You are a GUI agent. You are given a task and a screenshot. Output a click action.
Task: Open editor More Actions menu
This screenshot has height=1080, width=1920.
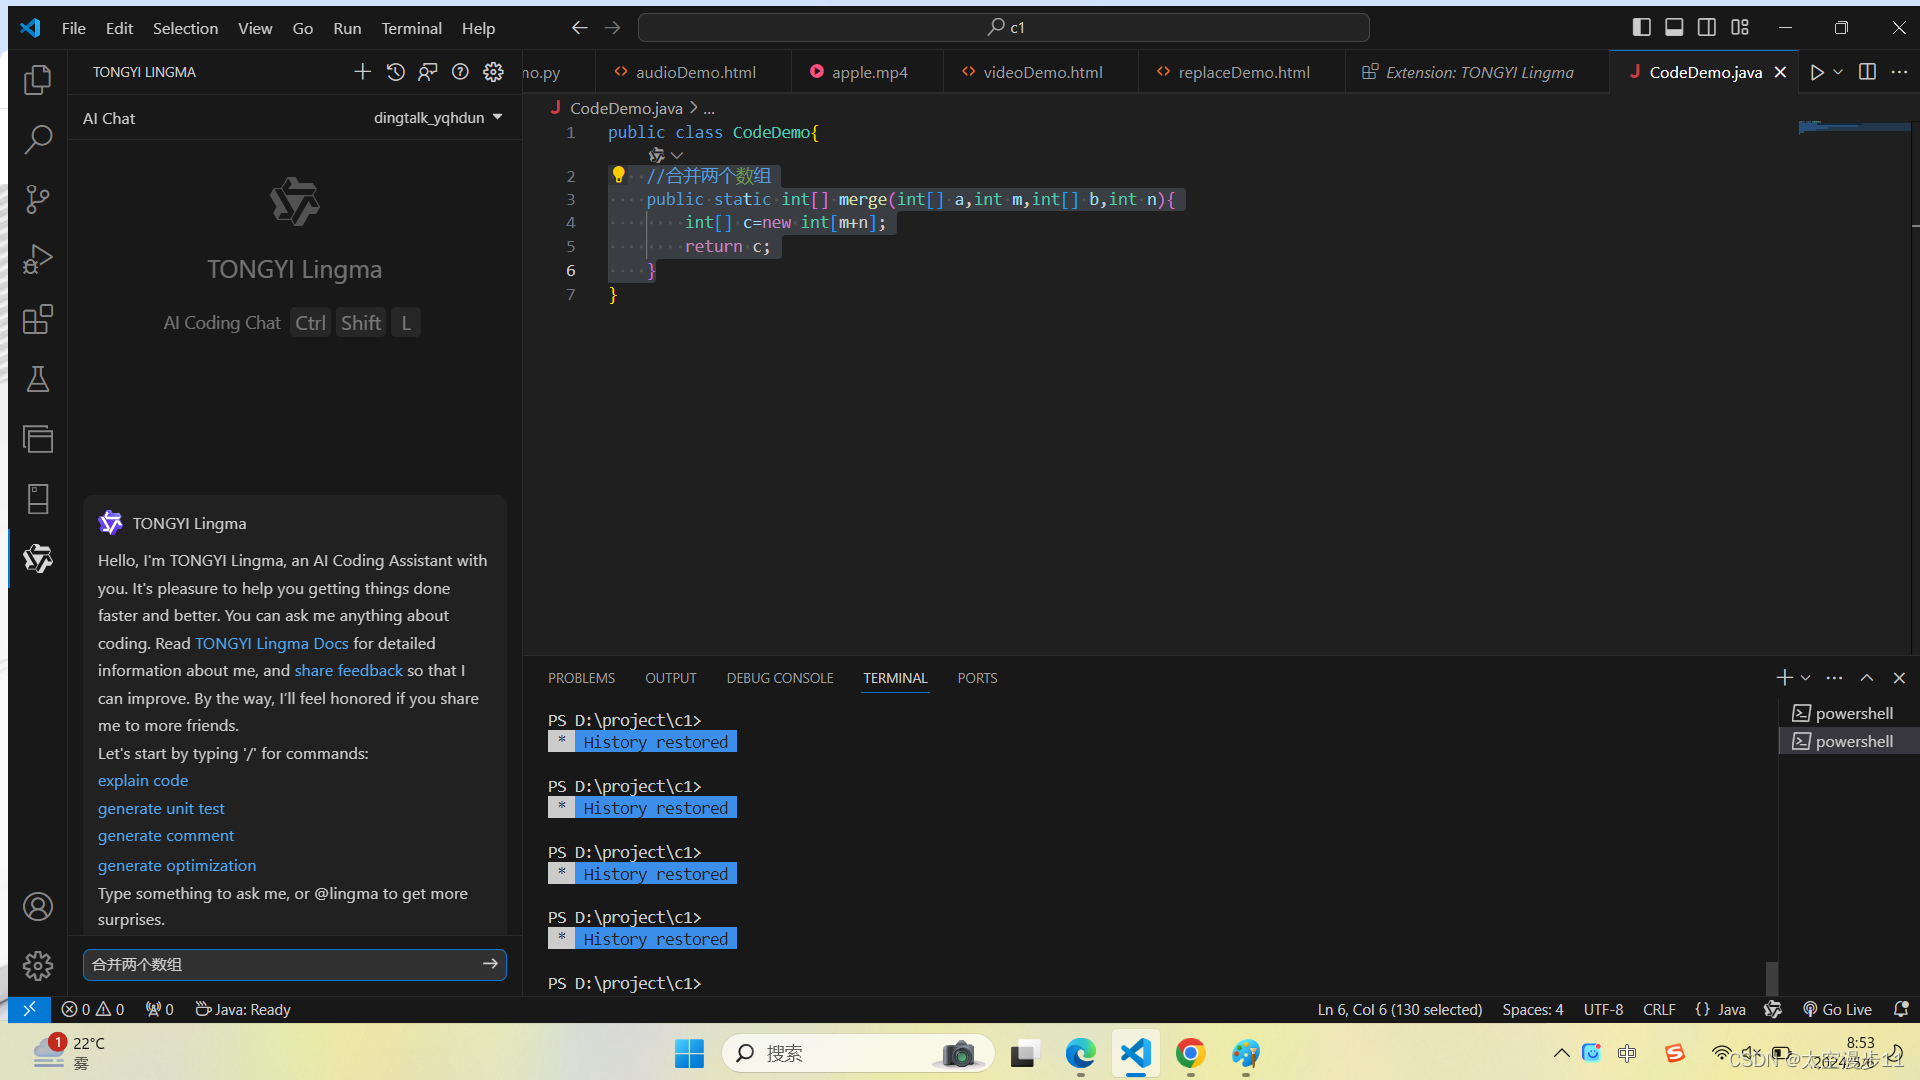pyautogui.click(x=1899, y=72)
